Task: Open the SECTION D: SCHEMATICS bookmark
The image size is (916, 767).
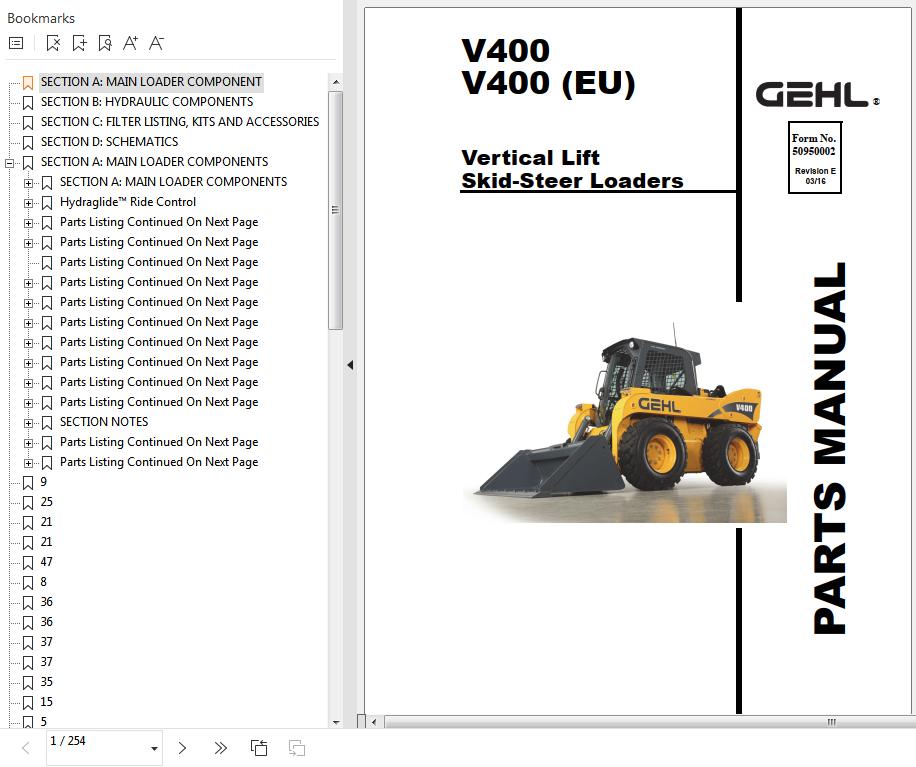Action: [109, 141]
